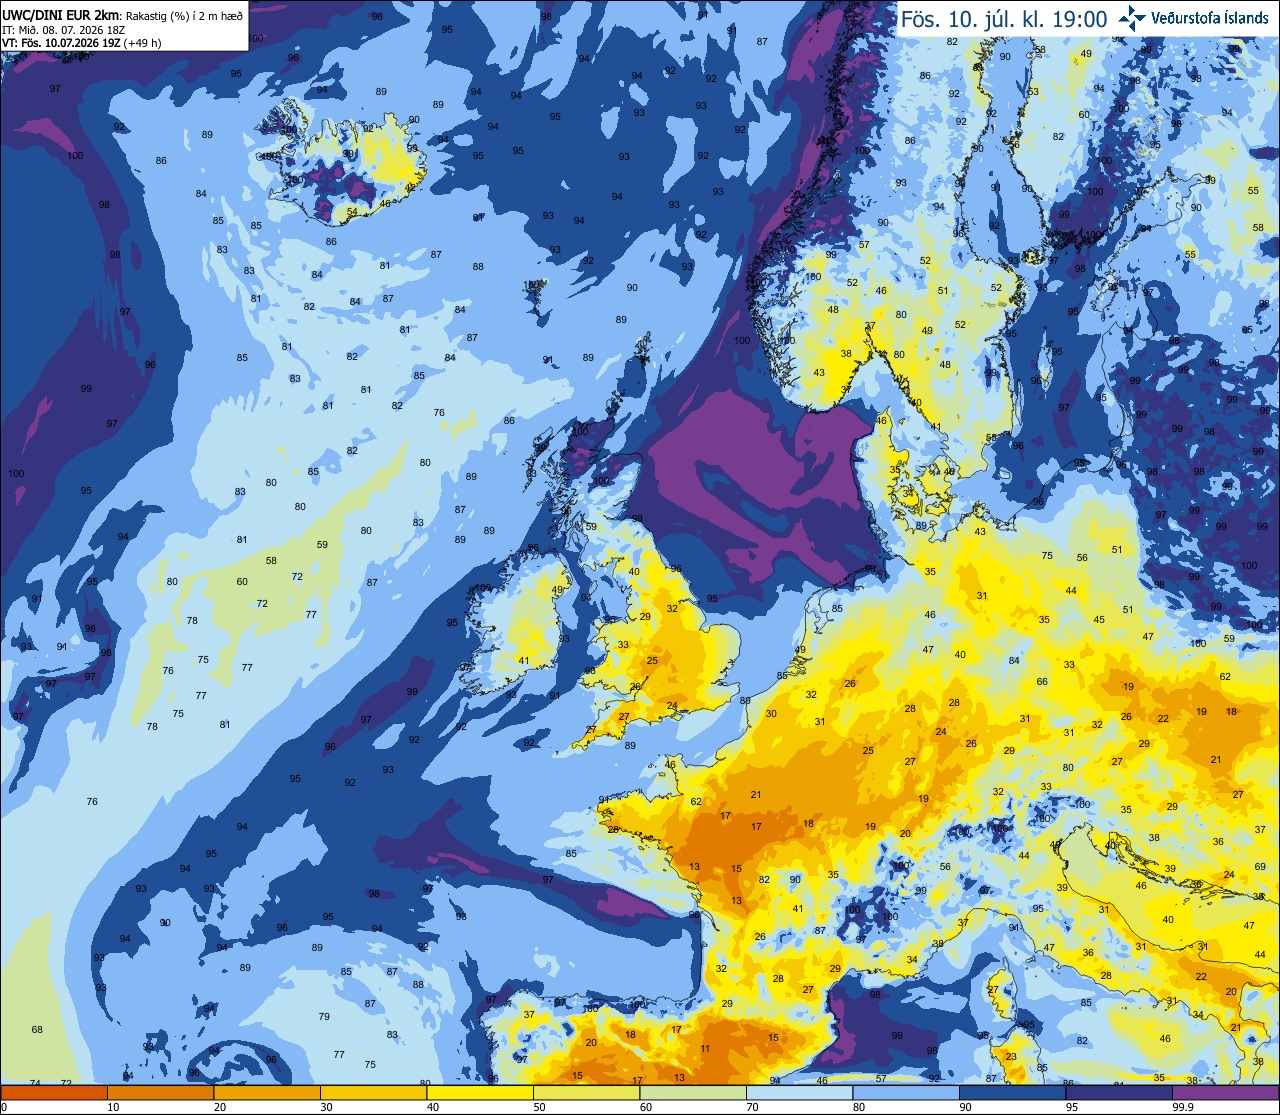Viewport: 1280px width, 1115px height.
Task: Select the Fös. 10. júl. kl. 19:00 timestamp
Action: [x=1004, y=18]
